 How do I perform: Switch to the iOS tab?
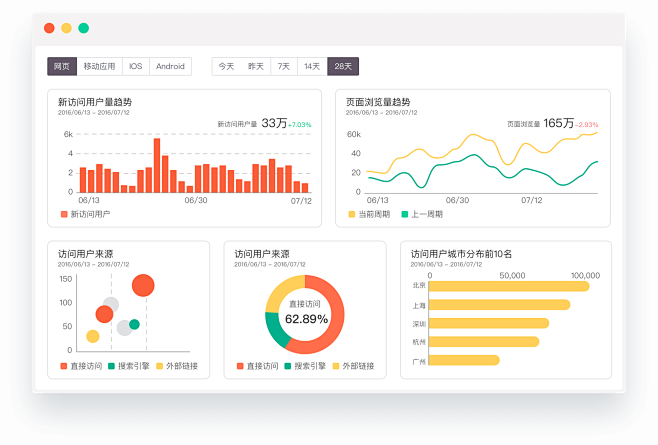pyautogui.click(x=136, y=66)
